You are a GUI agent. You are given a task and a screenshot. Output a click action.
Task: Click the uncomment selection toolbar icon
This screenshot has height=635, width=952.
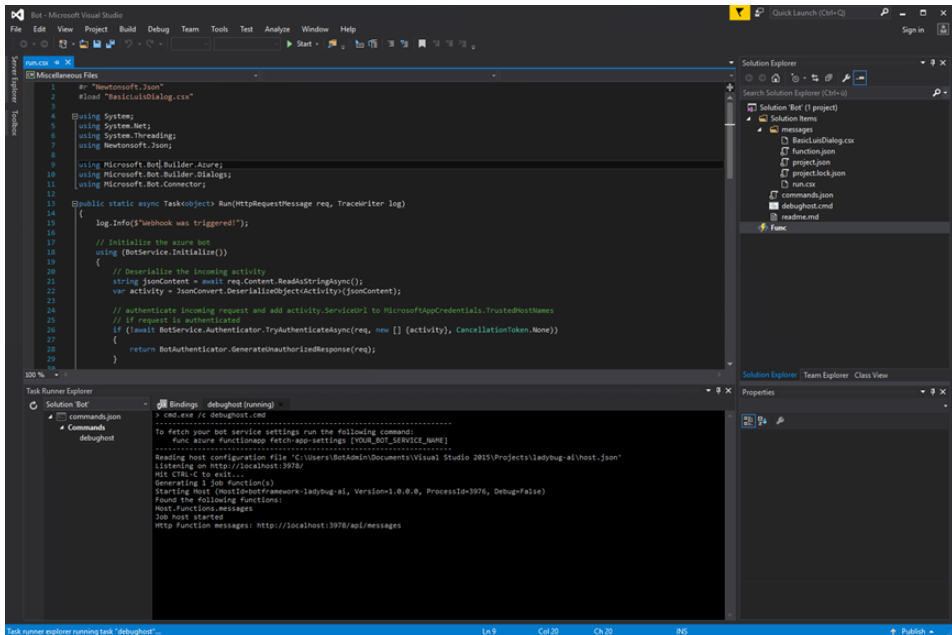404,44
